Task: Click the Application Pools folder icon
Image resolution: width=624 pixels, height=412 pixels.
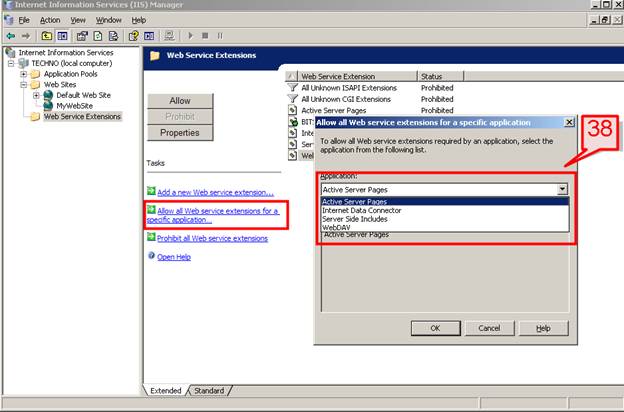Action: point(35,74)
